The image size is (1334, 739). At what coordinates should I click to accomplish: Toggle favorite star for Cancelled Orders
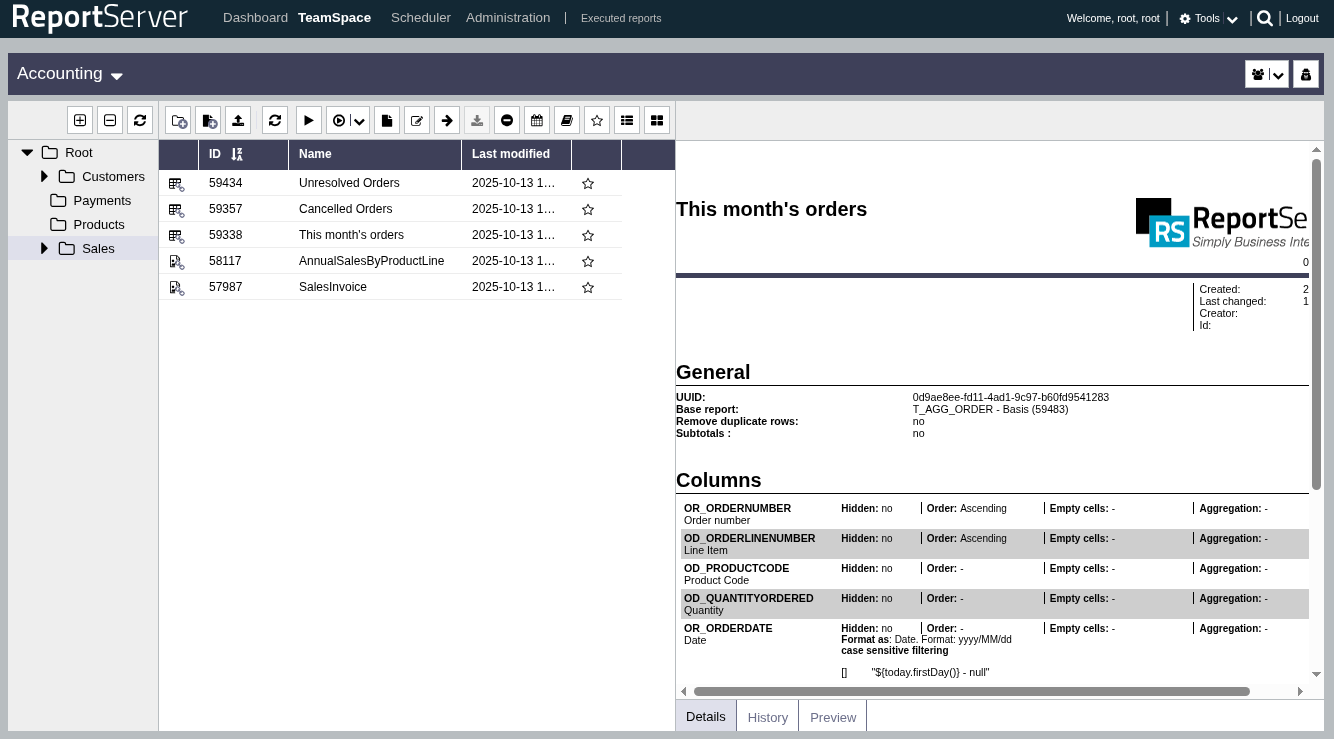point(588,210)
